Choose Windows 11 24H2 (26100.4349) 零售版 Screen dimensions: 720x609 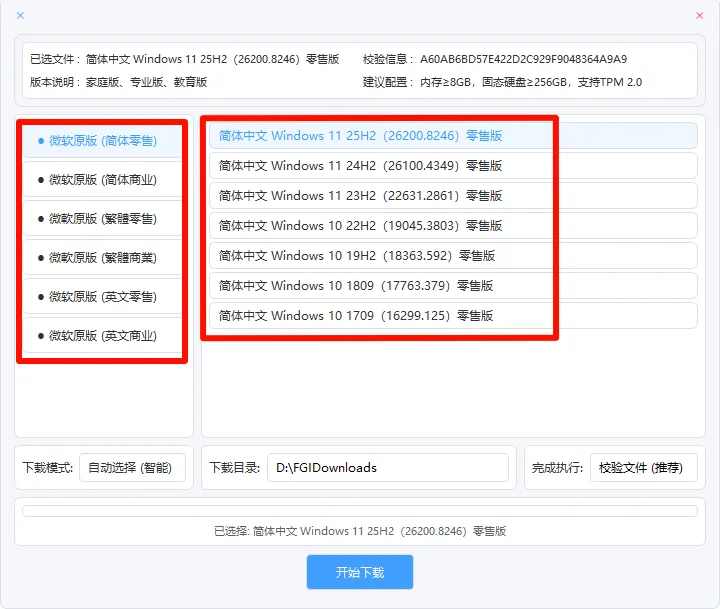pyautogui.click(x=453, y=165)
